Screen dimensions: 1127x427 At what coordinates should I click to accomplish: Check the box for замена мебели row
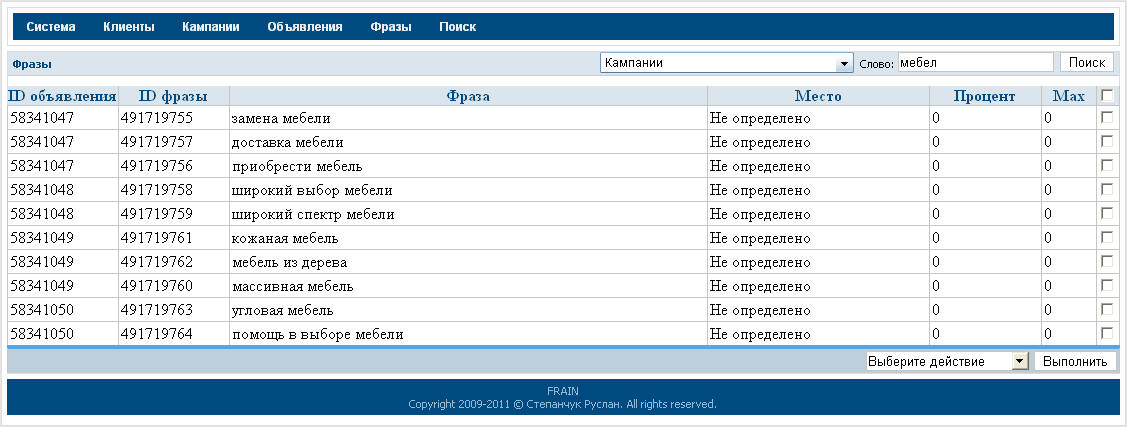(x=1106, y=118)
